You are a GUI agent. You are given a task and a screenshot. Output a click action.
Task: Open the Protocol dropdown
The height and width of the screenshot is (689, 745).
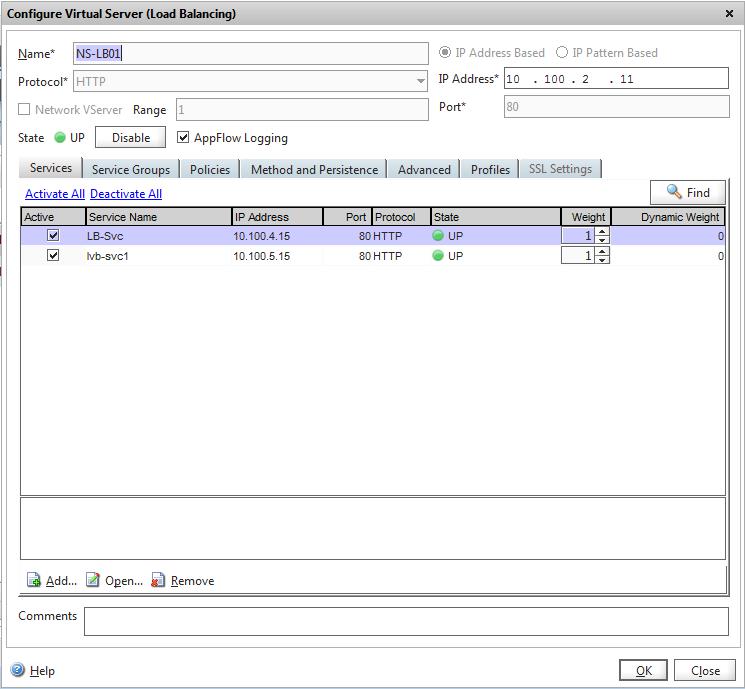click(420, 81)
